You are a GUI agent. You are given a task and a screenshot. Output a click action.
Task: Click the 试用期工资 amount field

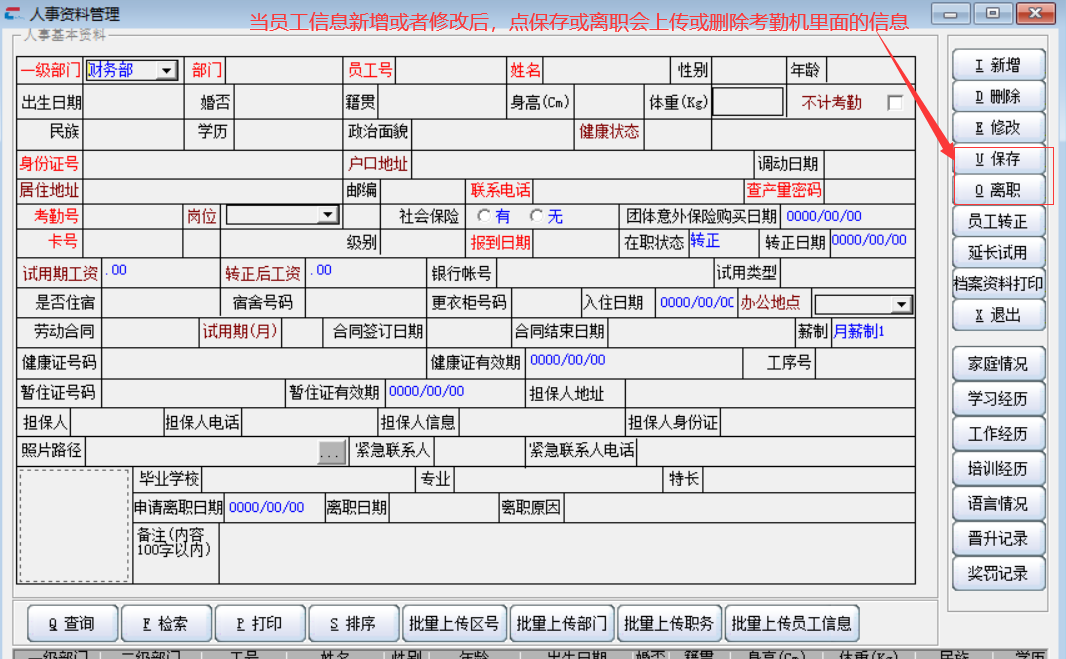[160, 273]
